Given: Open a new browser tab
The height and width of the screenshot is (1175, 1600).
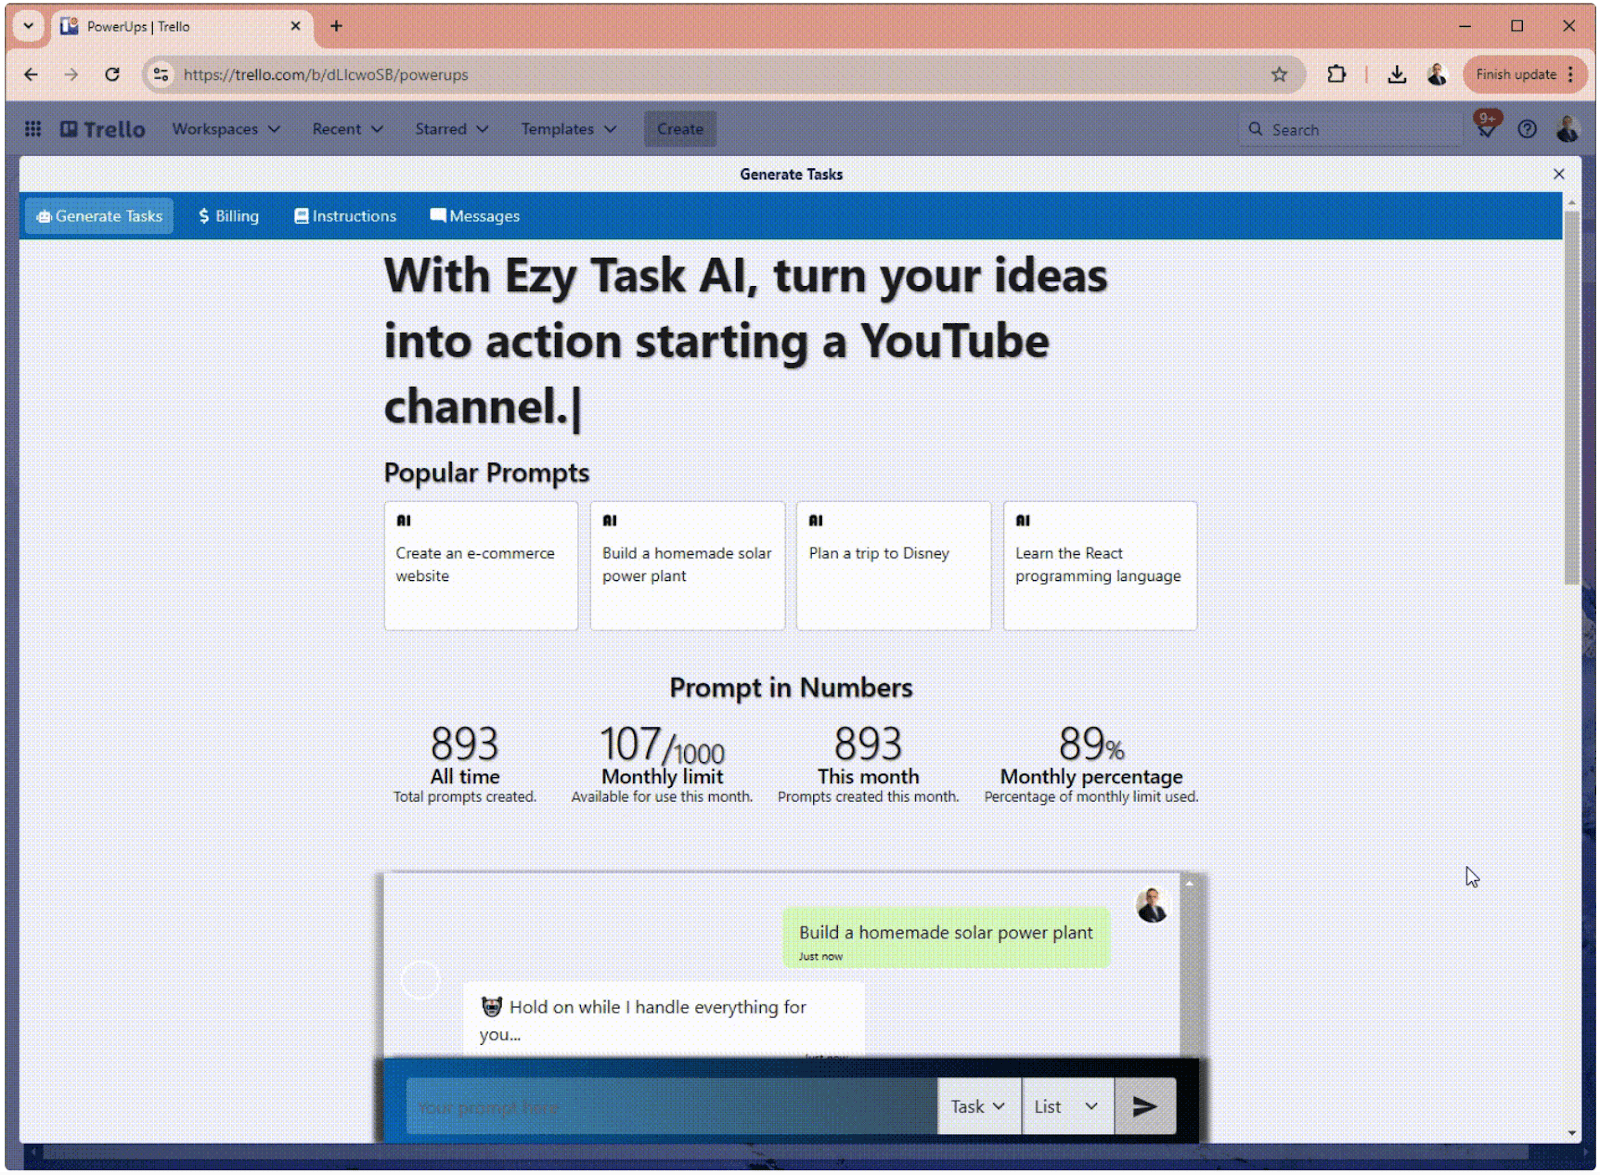Looking at the screenshot, I should click(336, 26).
